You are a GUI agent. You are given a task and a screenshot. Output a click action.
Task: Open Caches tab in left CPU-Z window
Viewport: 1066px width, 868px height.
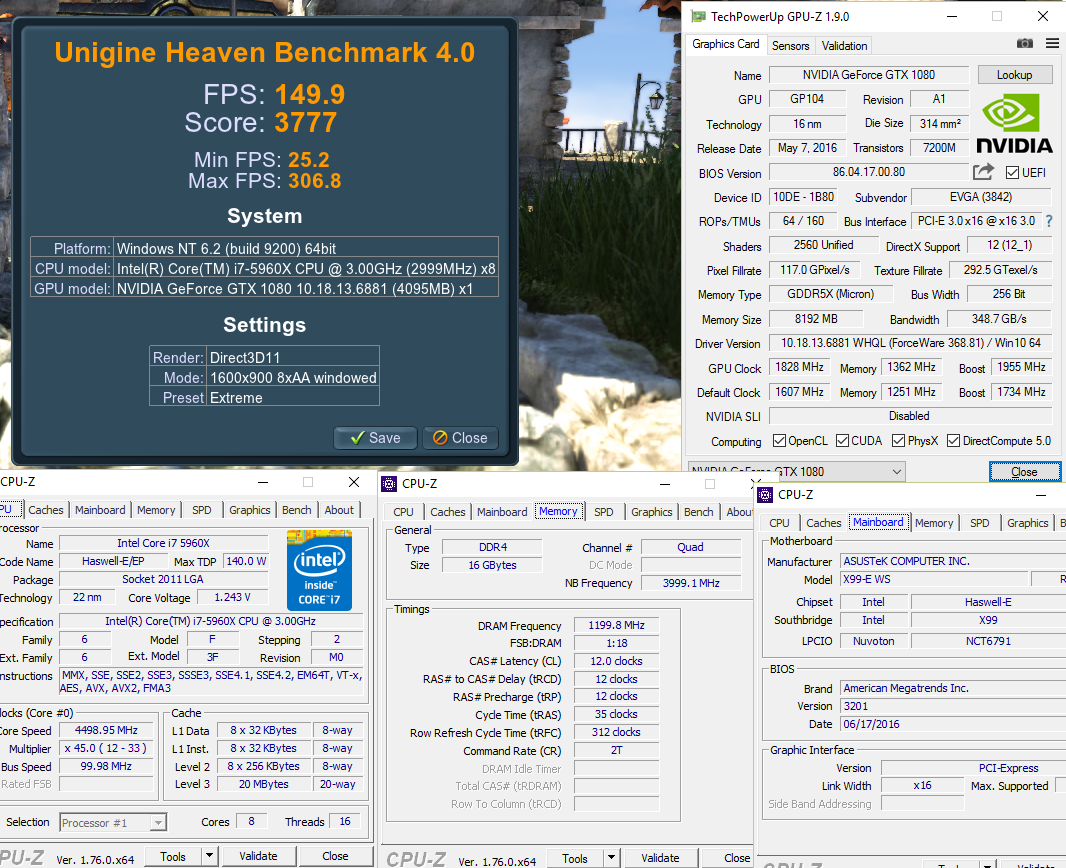click(46, 510)
